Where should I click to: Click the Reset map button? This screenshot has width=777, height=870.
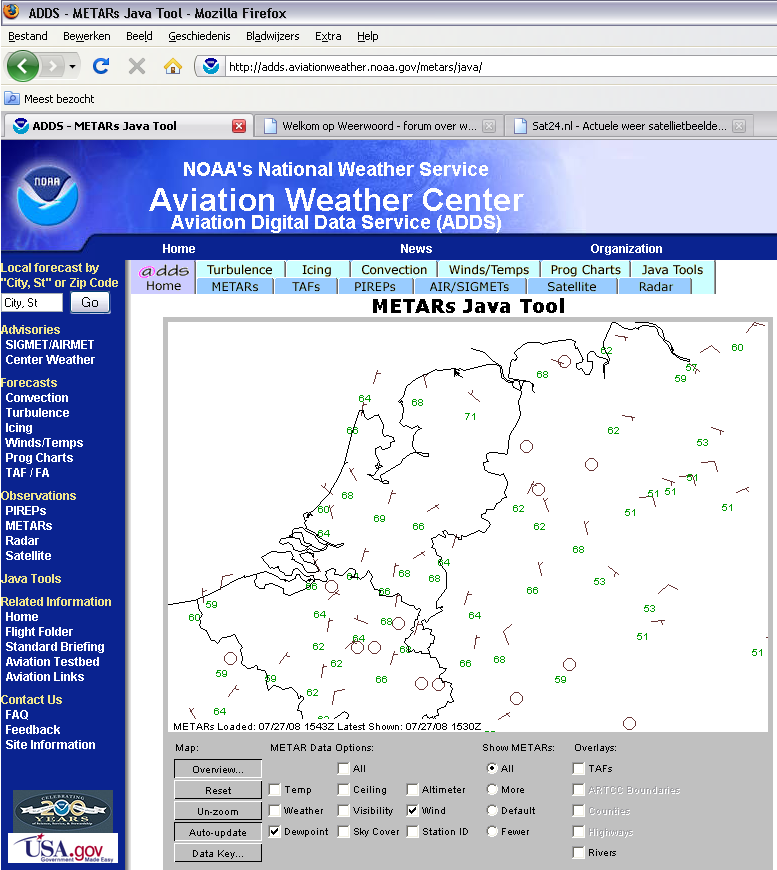[x=218, y=790]
